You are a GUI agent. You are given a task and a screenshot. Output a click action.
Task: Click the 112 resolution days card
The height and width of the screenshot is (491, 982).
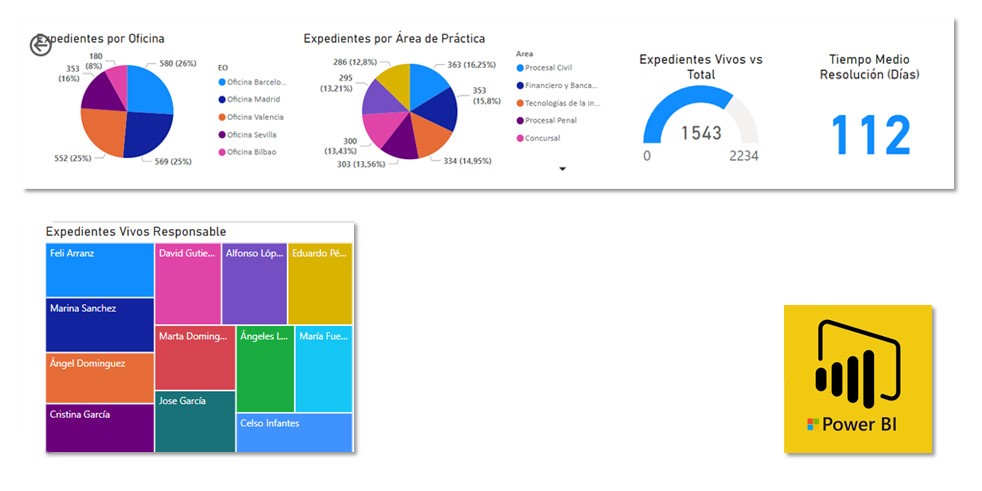[x=870, y=135]
